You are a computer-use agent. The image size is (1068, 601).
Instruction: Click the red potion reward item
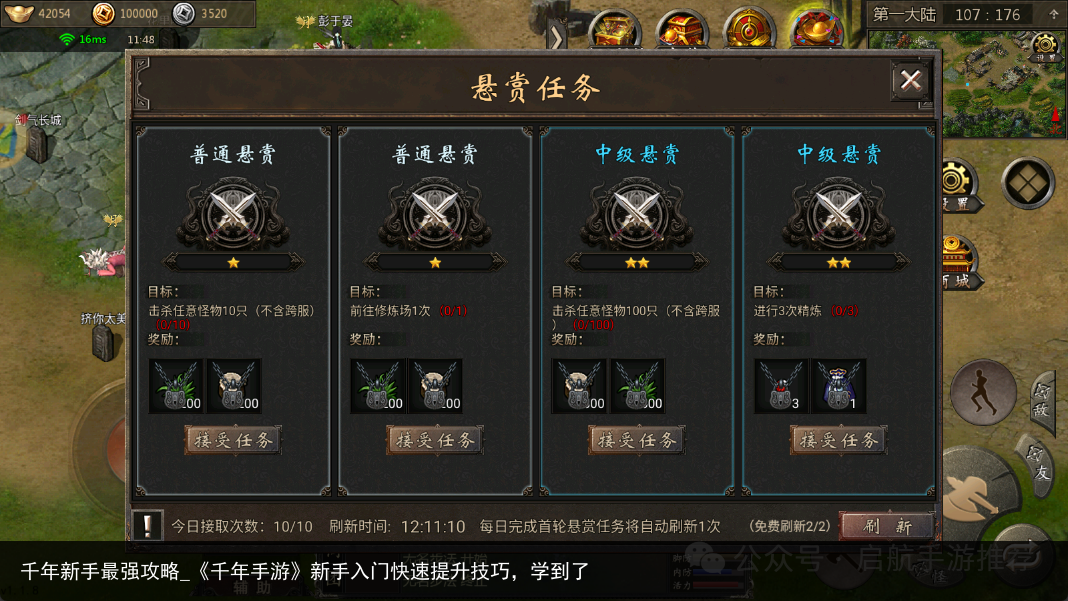(x=781, y=386)
